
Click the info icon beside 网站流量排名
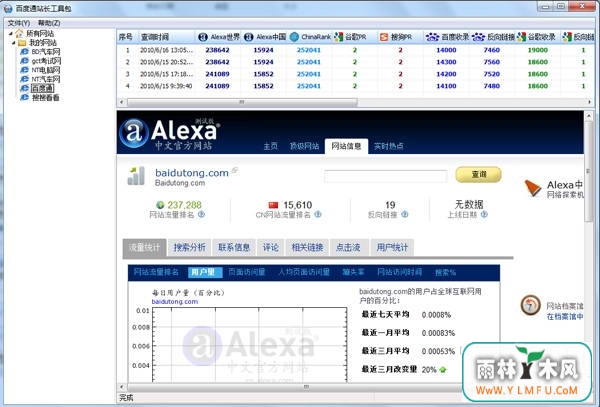tap(201, 215)
